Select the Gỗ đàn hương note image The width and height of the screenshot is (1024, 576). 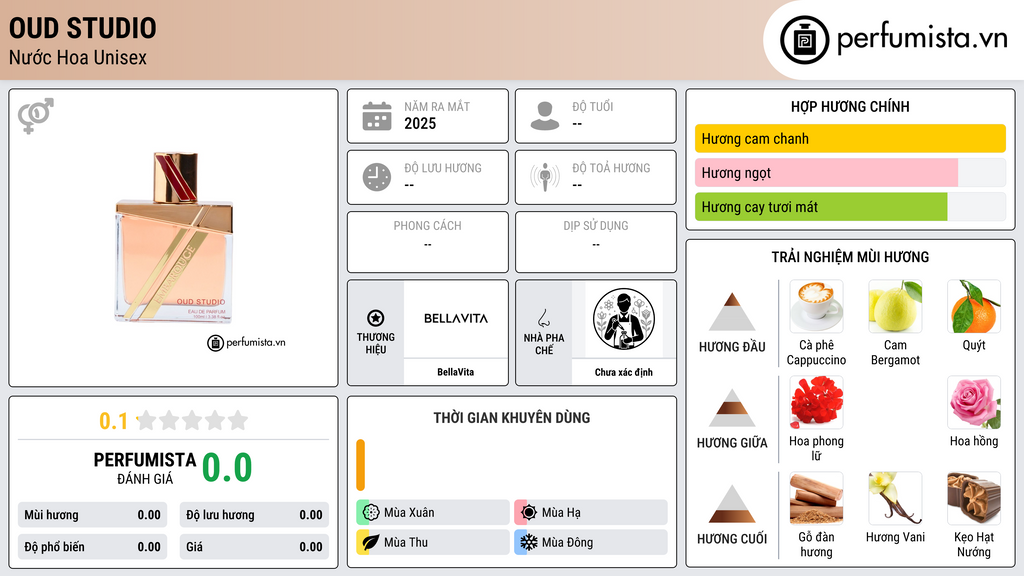816,498
